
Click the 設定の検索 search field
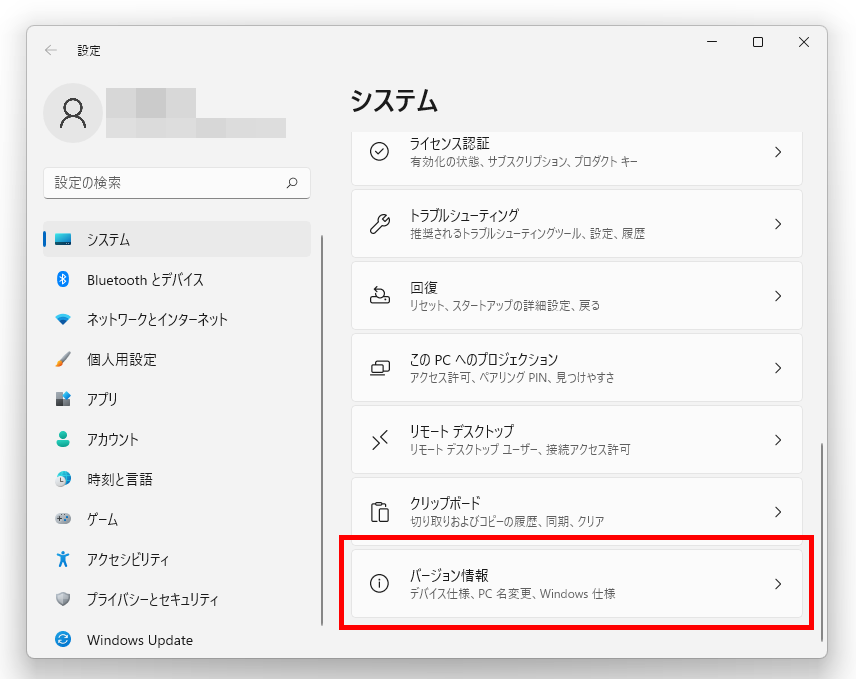coord(177,183)
